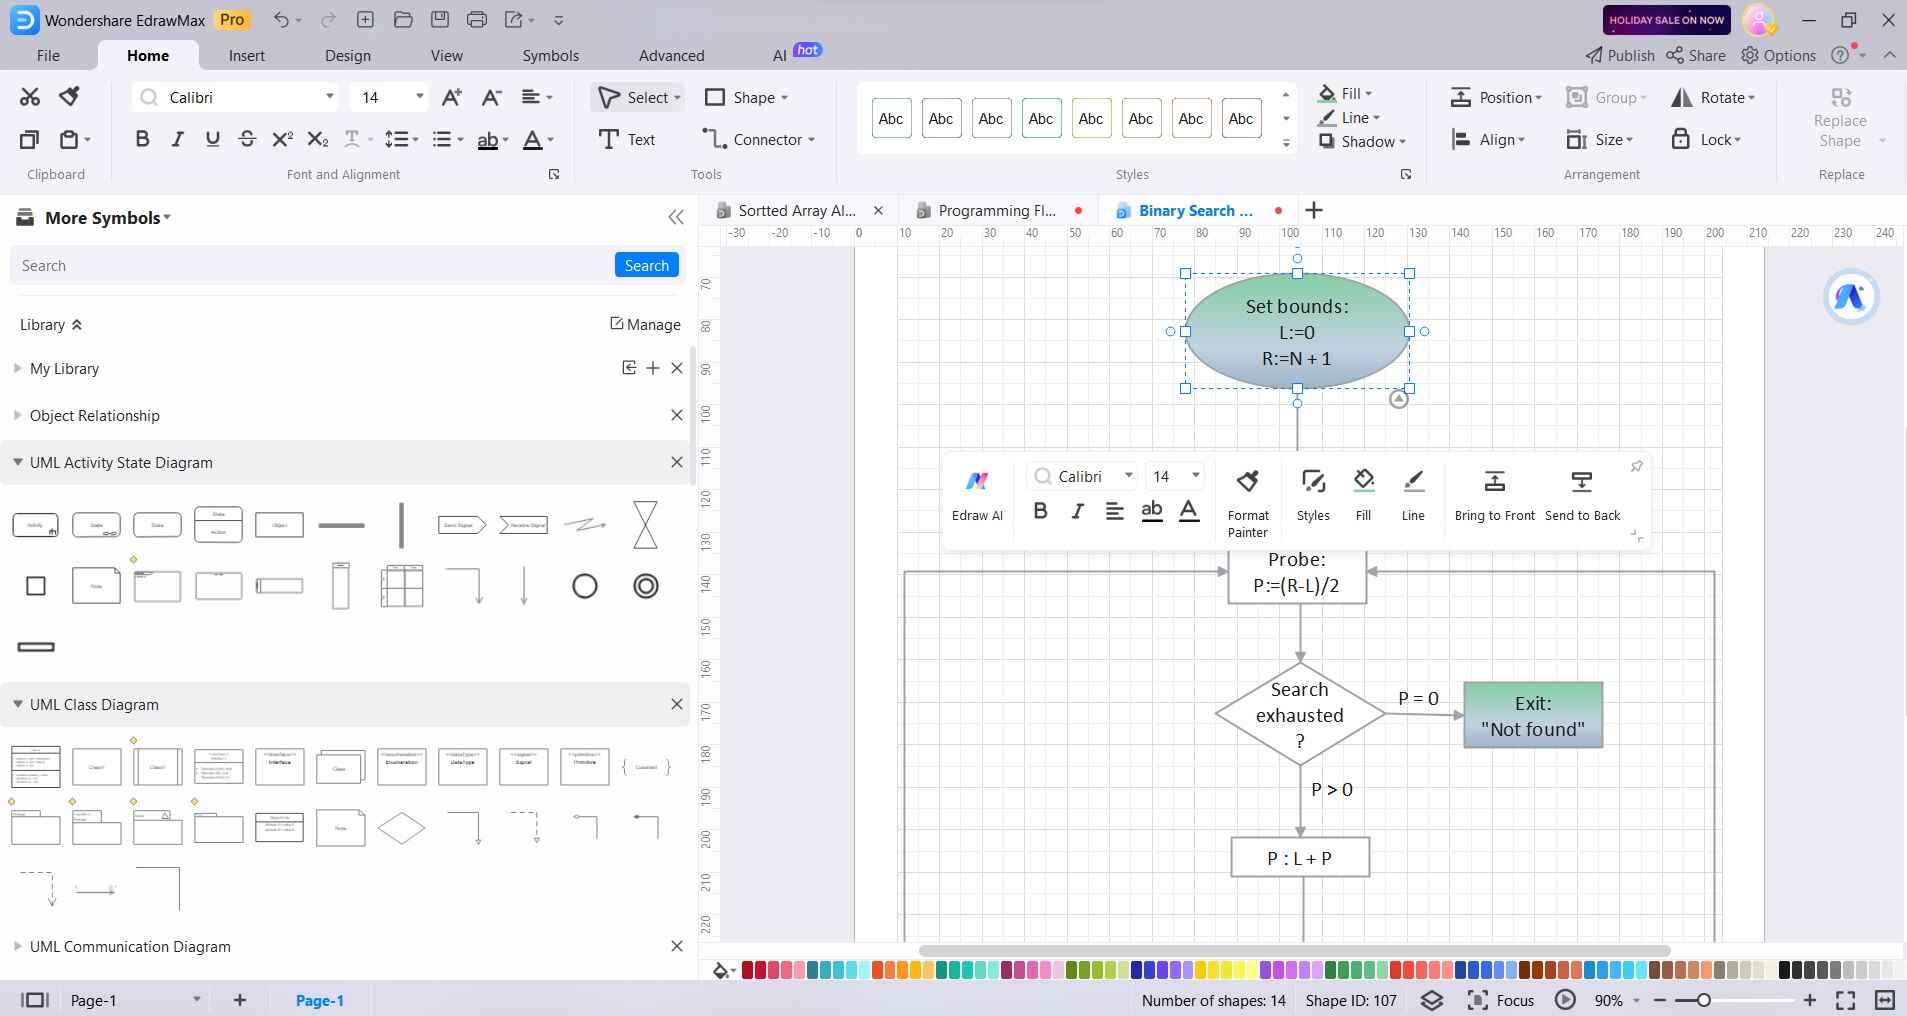1907x1016 pixels.
Task: Open the Layers icon in status bar
Action: point(1432,1000)
